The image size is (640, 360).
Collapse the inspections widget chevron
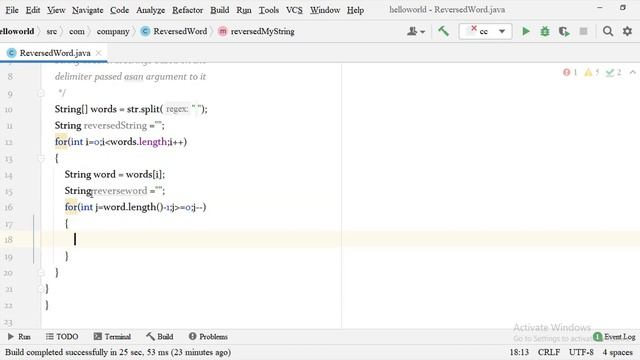click(x=633, y=73)
